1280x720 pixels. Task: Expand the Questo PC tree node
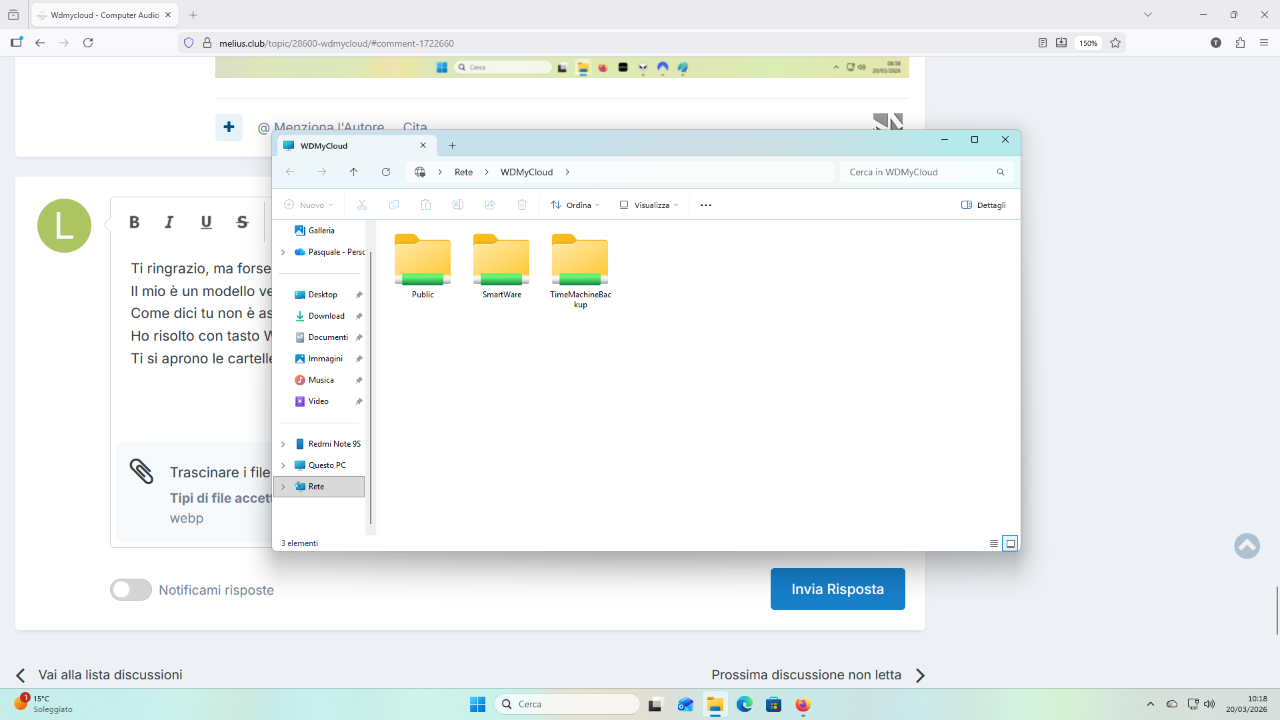[283, 465]
